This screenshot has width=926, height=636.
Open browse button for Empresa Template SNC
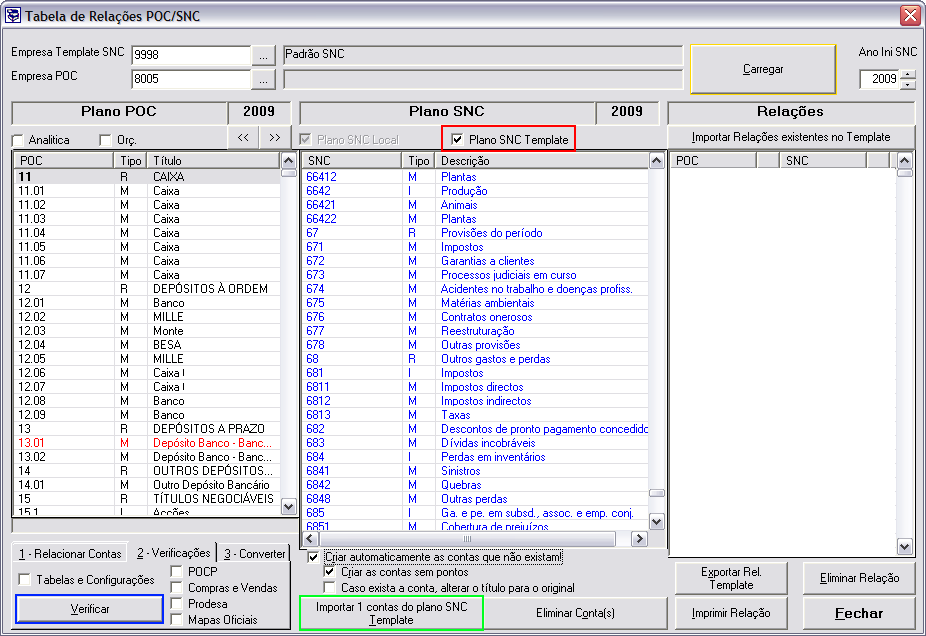click(x=263, y=56)
